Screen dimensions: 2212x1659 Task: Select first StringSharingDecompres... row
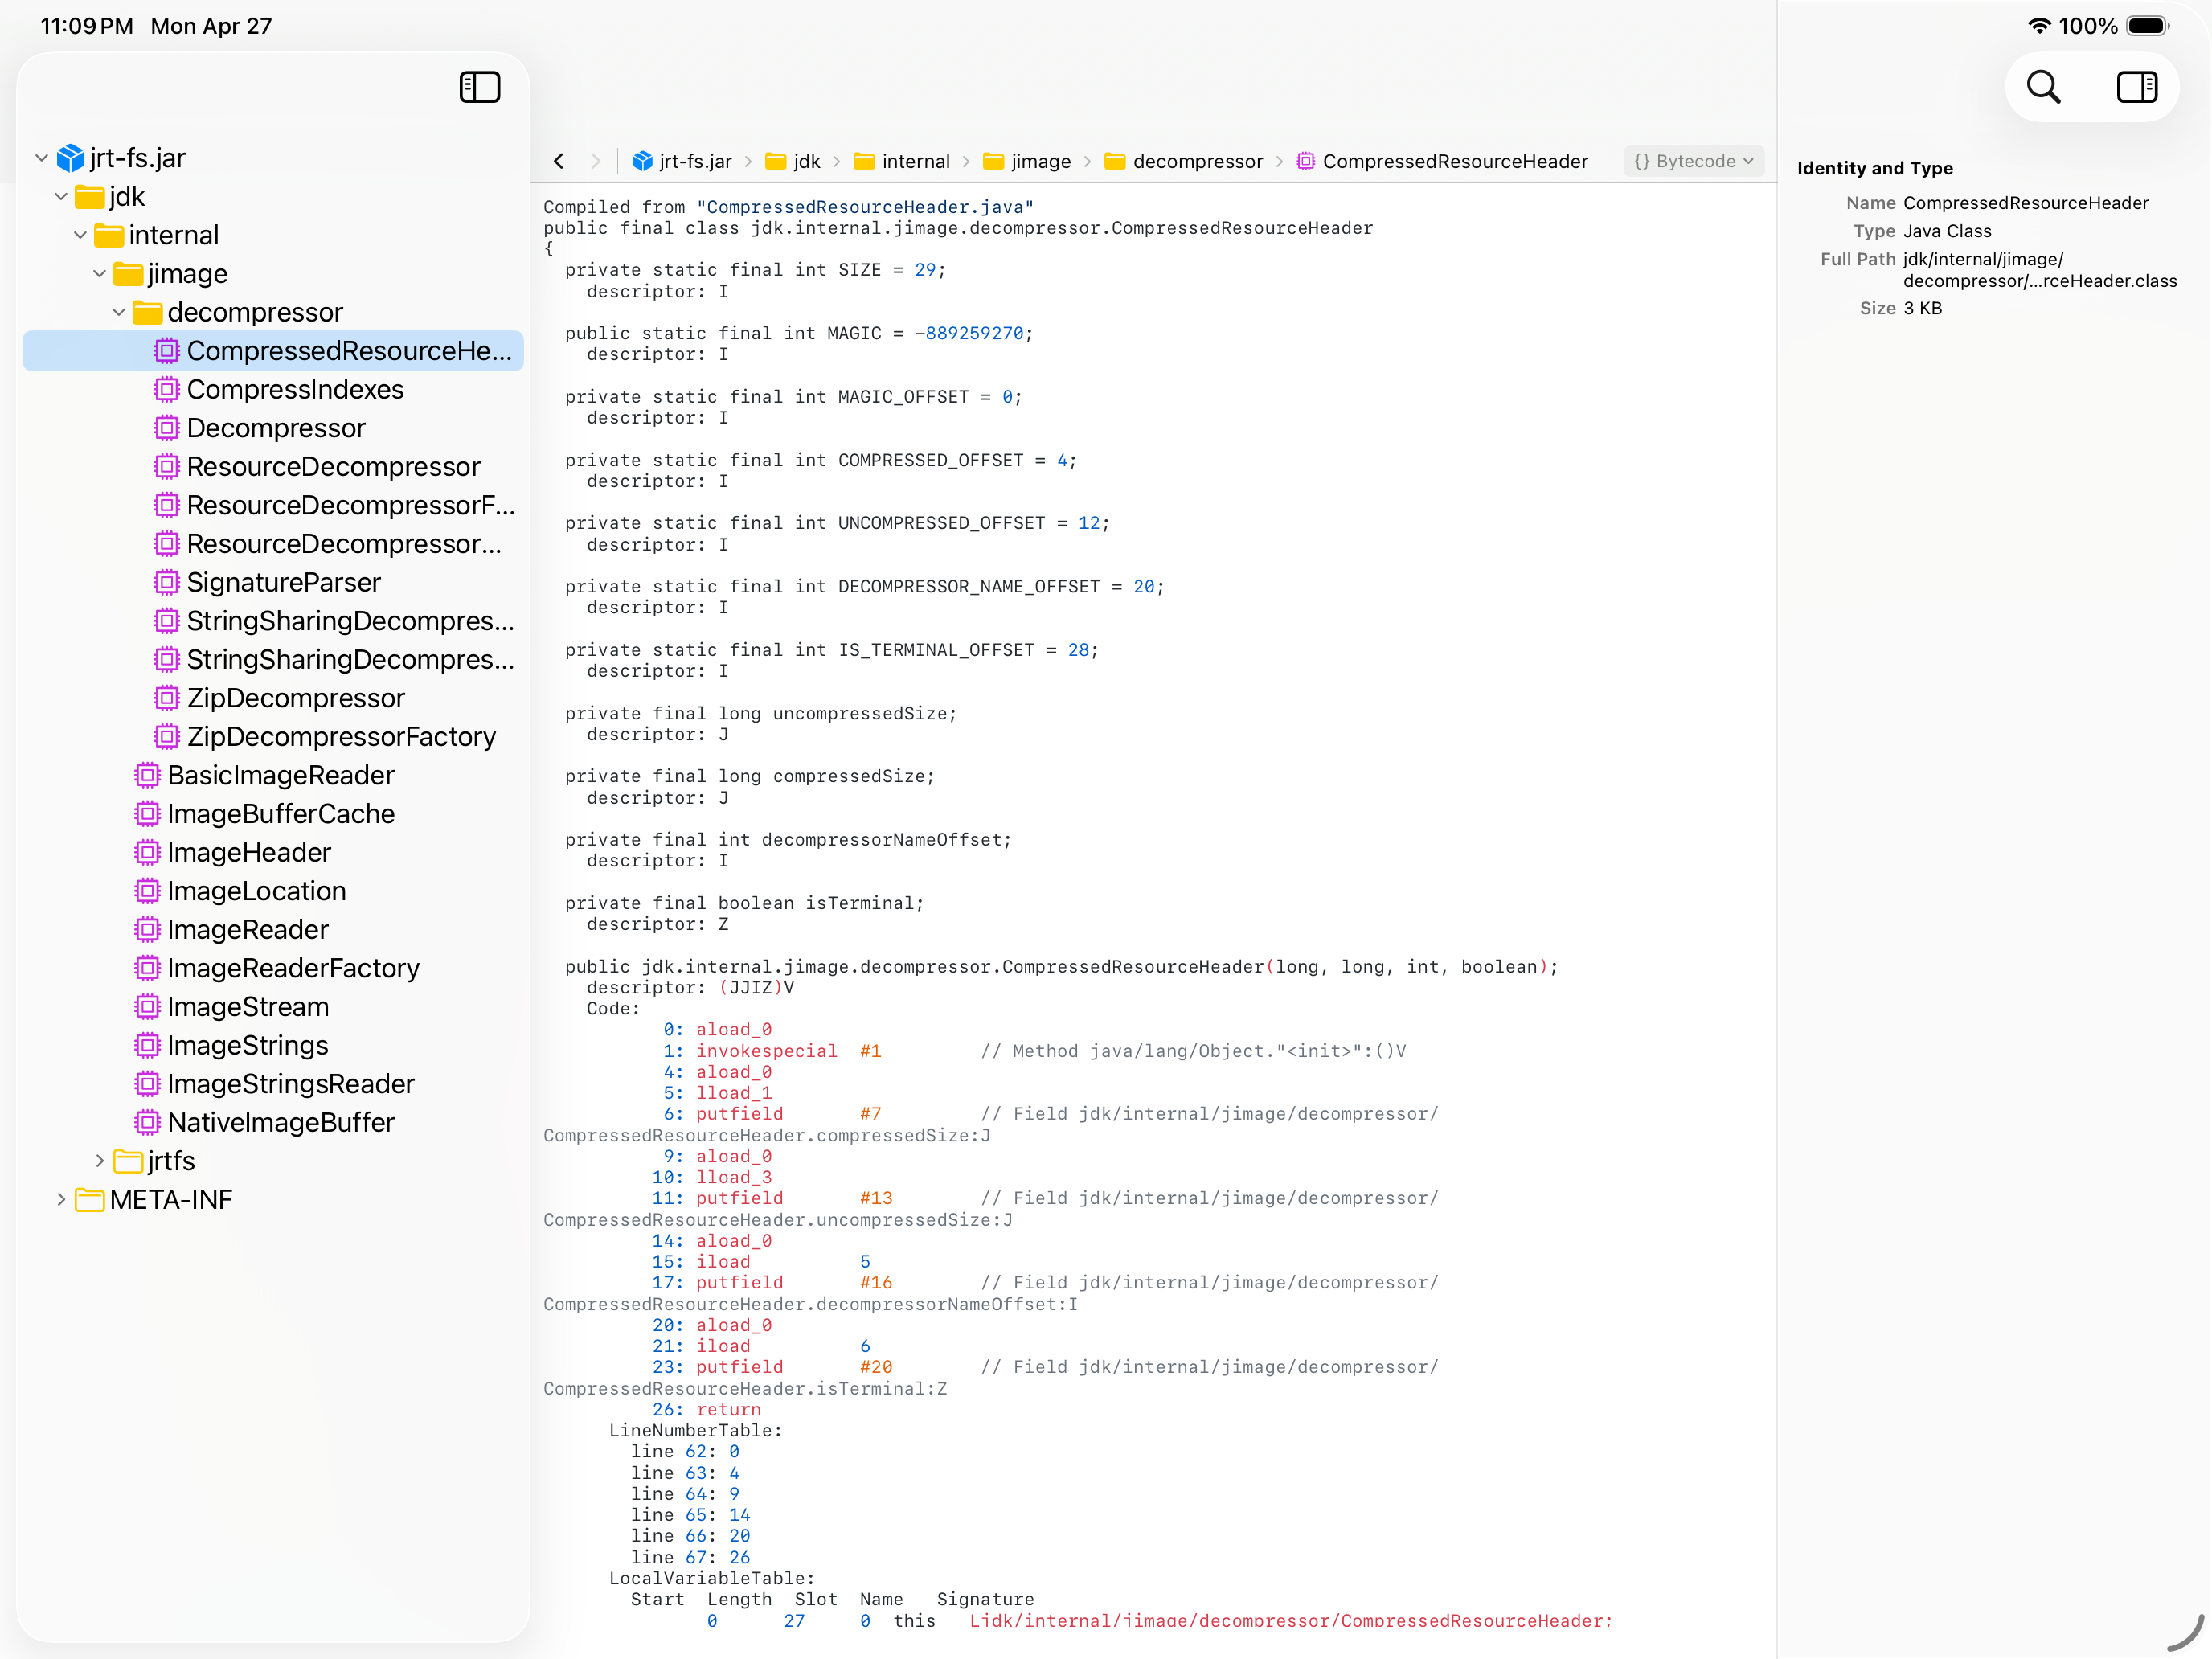click(273, 621)
